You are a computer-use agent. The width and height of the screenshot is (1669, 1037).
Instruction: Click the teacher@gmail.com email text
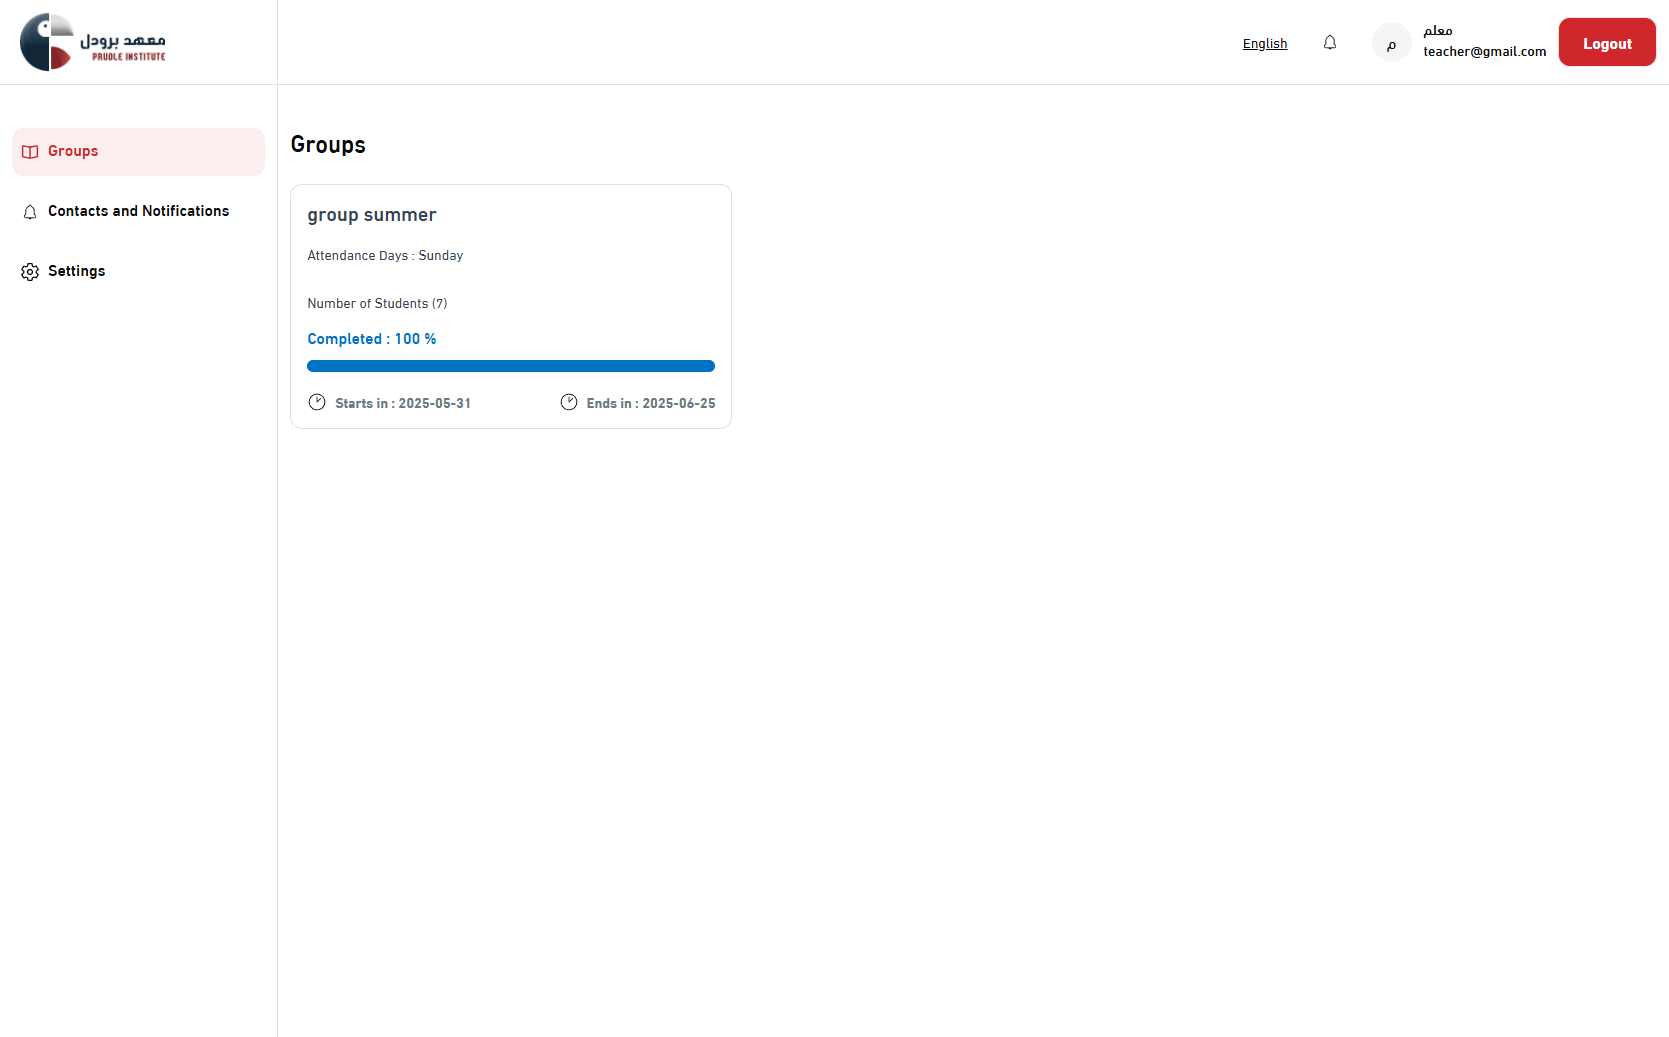(x=1484, y=52)
